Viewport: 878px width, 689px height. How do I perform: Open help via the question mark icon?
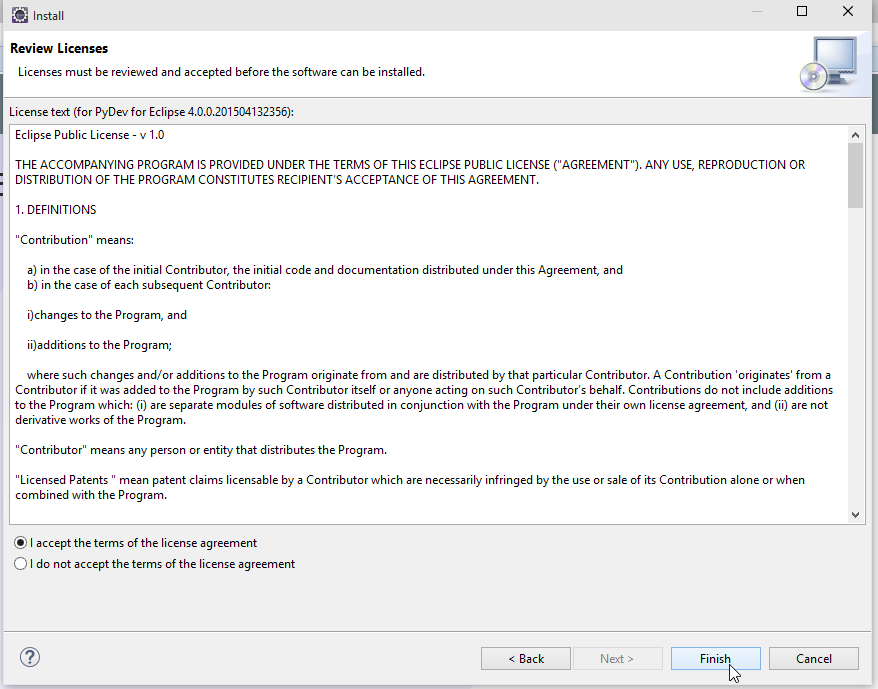[30, 657]
